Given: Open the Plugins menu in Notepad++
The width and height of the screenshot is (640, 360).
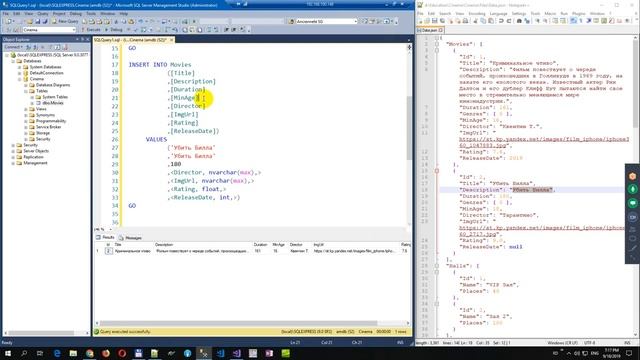Looking at the screenshot, I should coord(578,13).
